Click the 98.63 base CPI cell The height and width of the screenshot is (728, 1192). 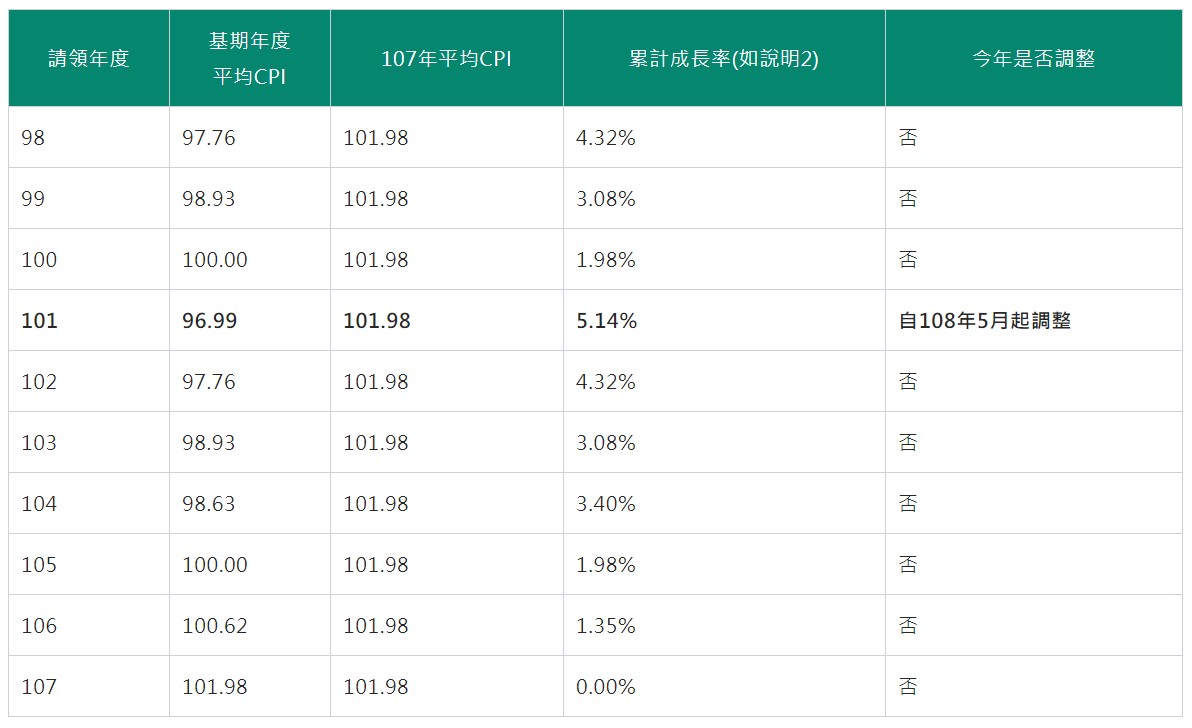pos(209,504)
